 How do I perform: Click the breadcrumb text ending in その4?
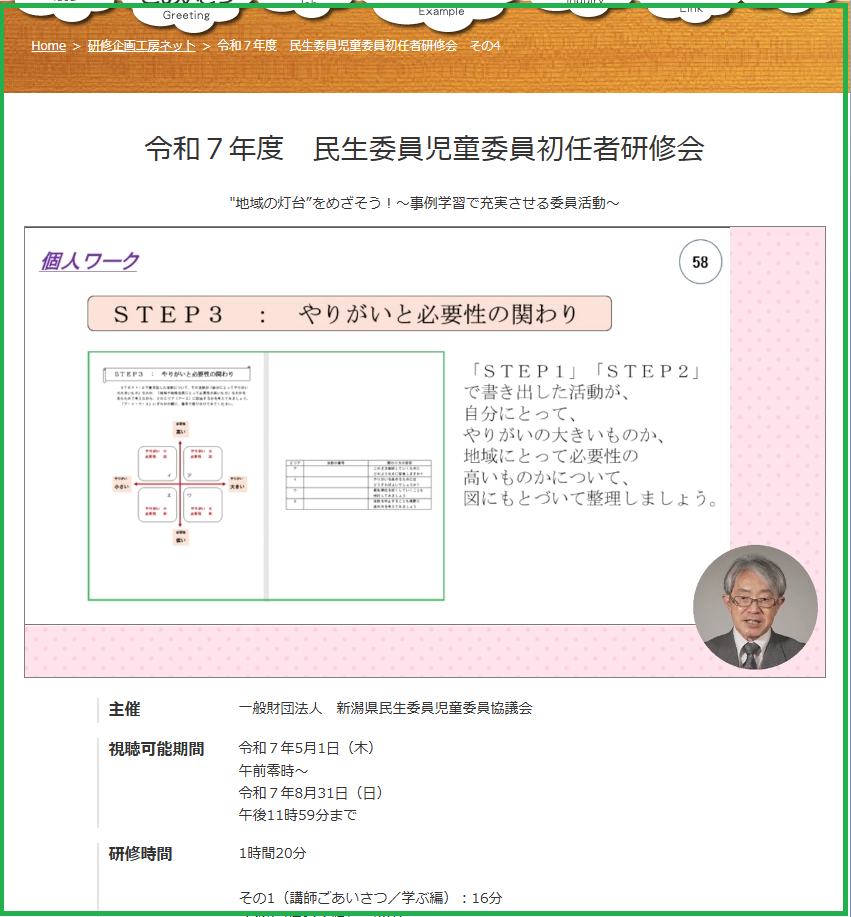click(x=359, y=46)
